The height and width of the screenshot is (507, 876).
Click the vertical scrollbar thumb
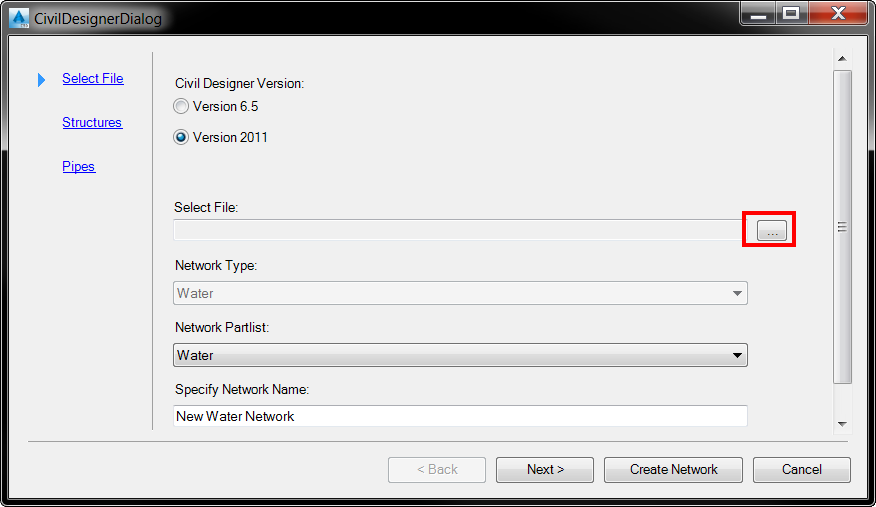[x=842, y=227]
